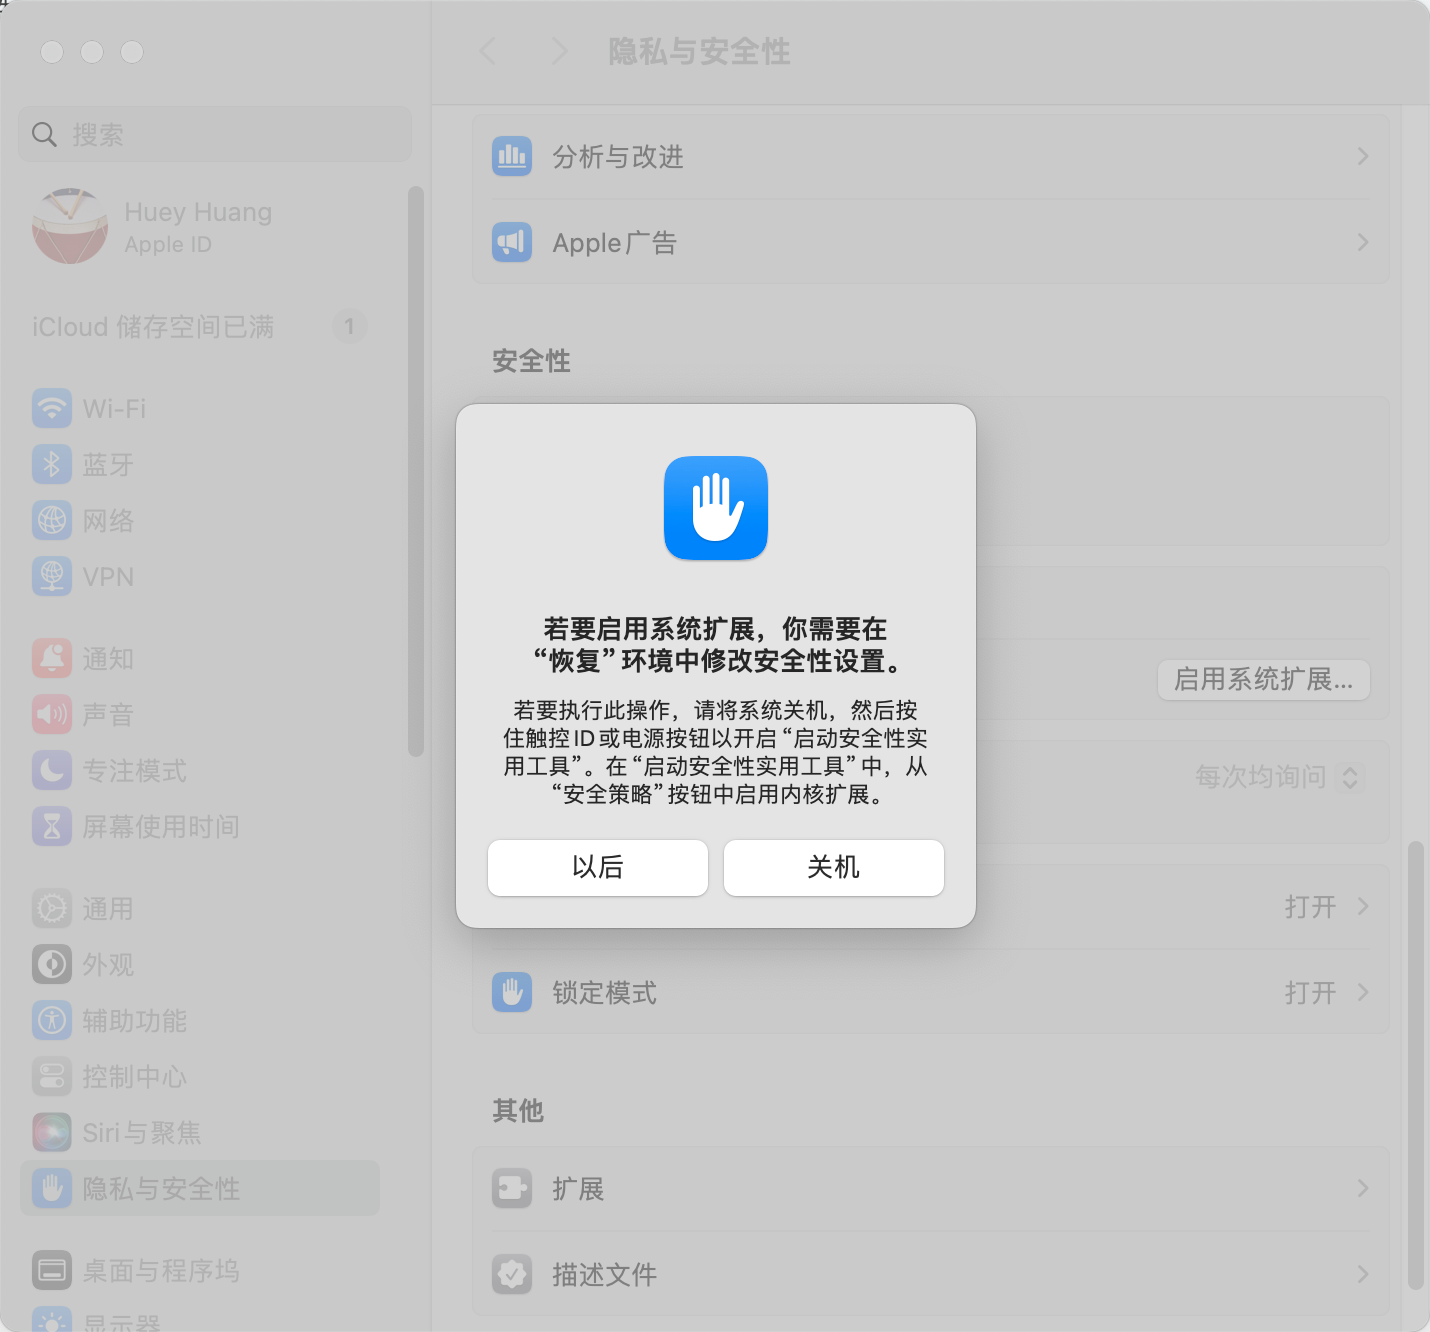
Task: Click the 以后 button in dialog
Action: tap(598, 867)
